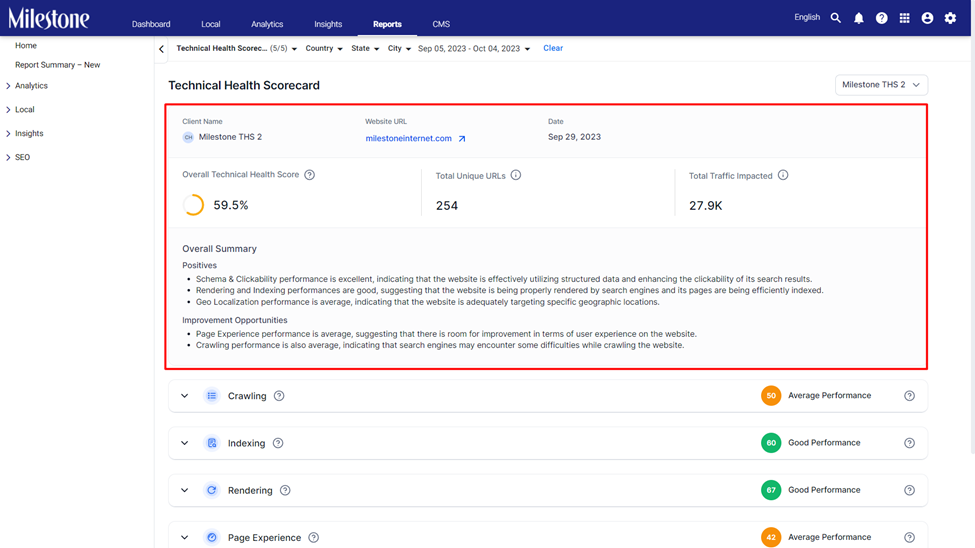Click the Crawling list icon
The height and width of the screenshot is (548, 975).
click(x=212, y=396)
